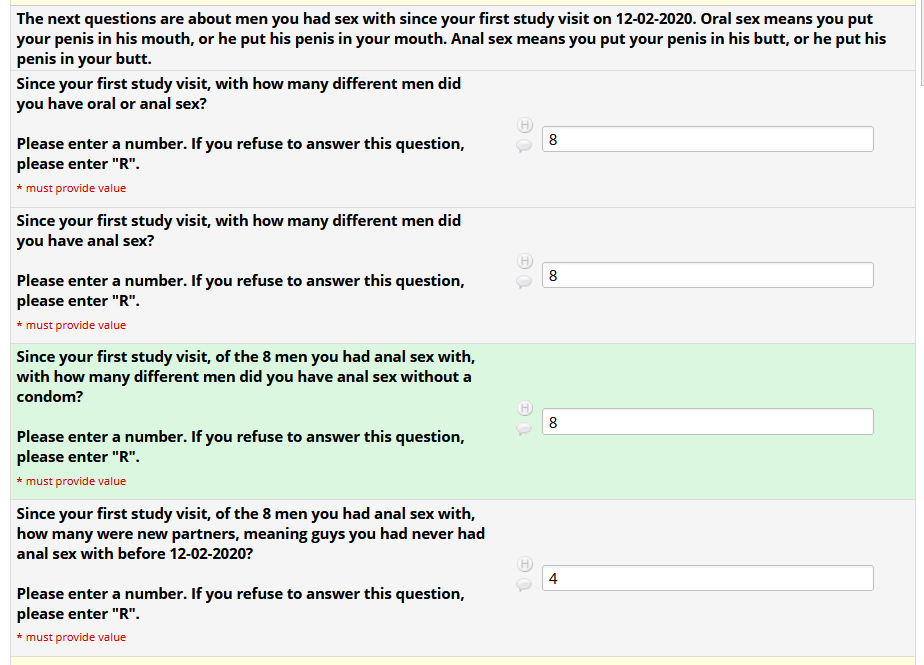Click the introductory text about oral and anal sex definitions

click(x=451, y=39)
